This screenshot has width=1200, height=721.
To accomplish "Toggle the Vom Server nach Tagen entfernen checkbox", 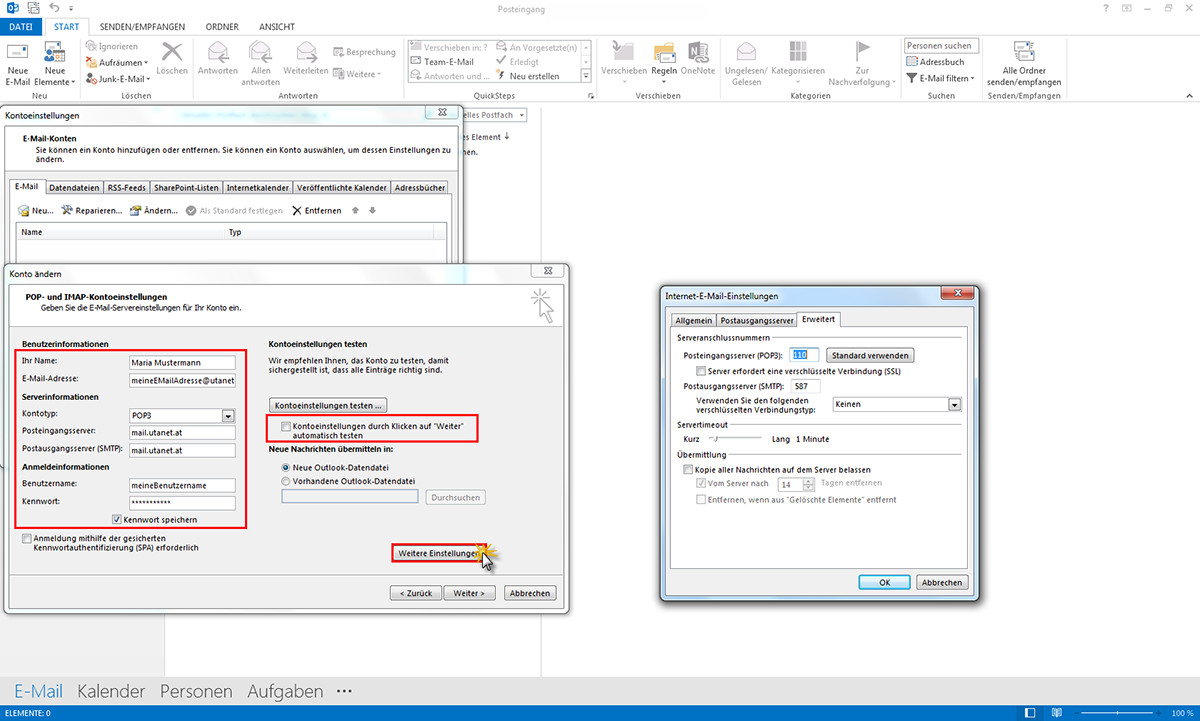I will pos(701,483).
